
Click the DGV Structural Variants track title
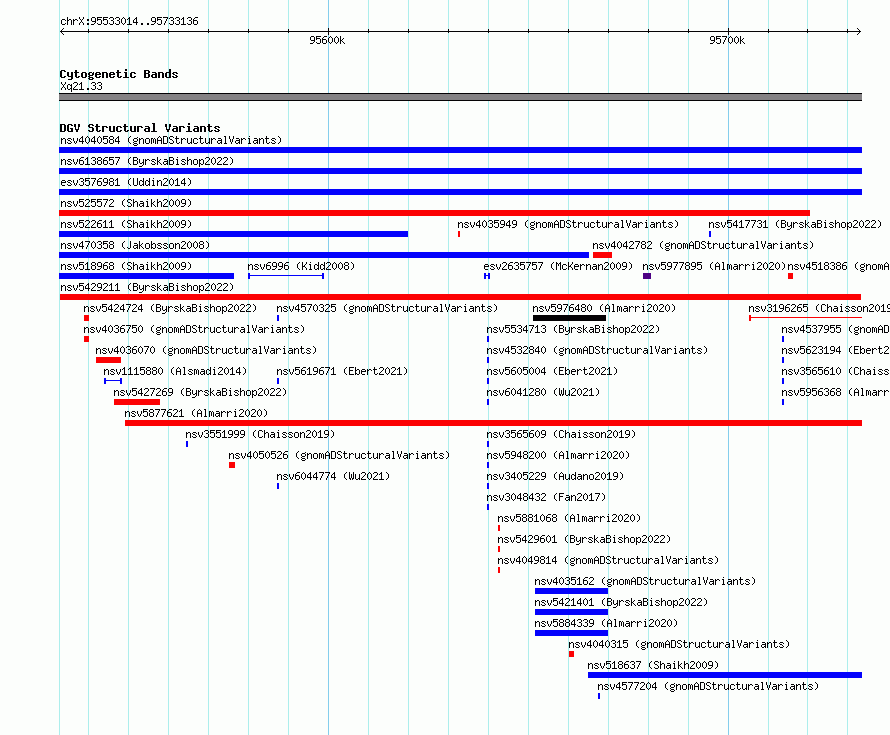140,128
